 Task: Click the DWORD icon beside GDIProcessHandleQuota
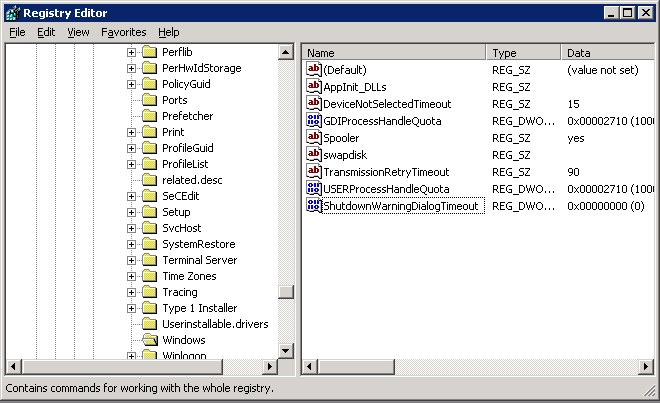pos(314,121)
